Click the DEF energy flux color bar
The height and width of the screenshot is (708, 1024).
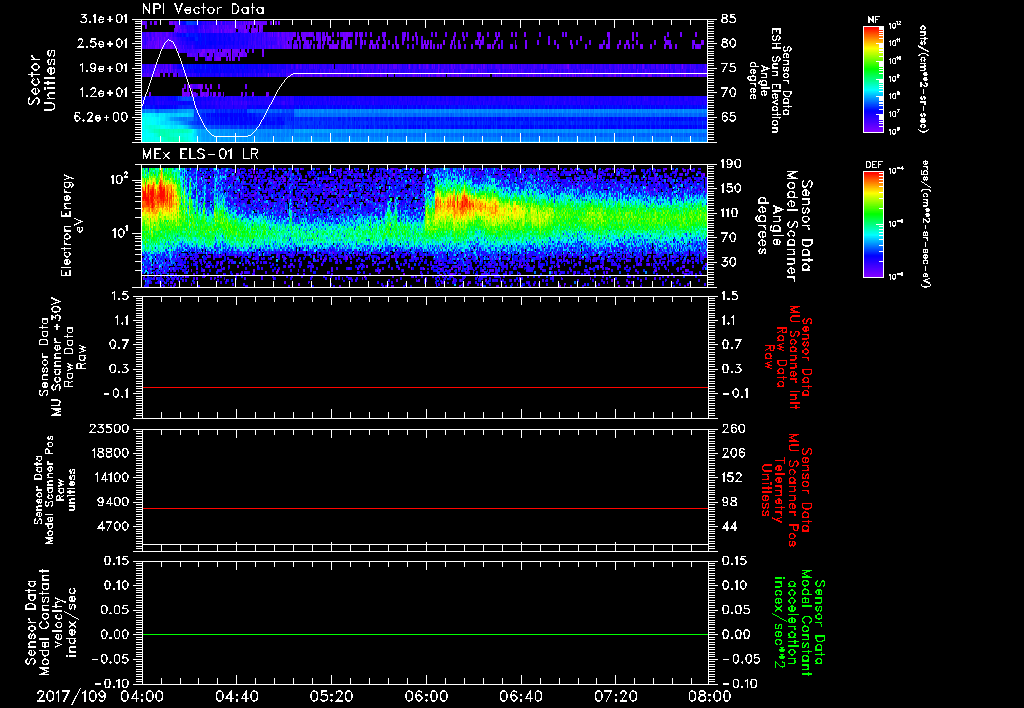[874, 224]
